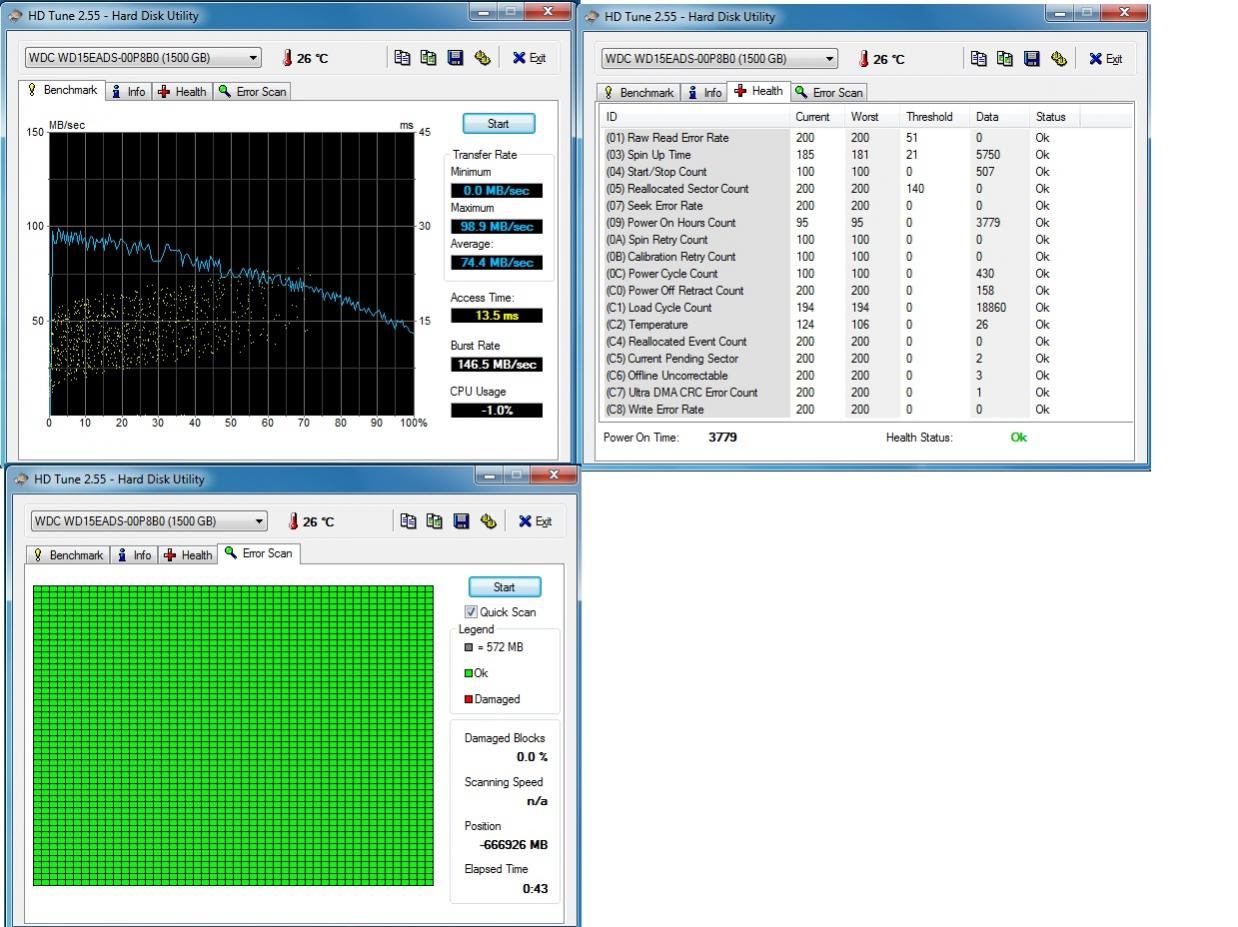The width and height of the screenshot is (1238, 927).
Task: Switch to Benchmark tab in Health window
Action: 639,93
